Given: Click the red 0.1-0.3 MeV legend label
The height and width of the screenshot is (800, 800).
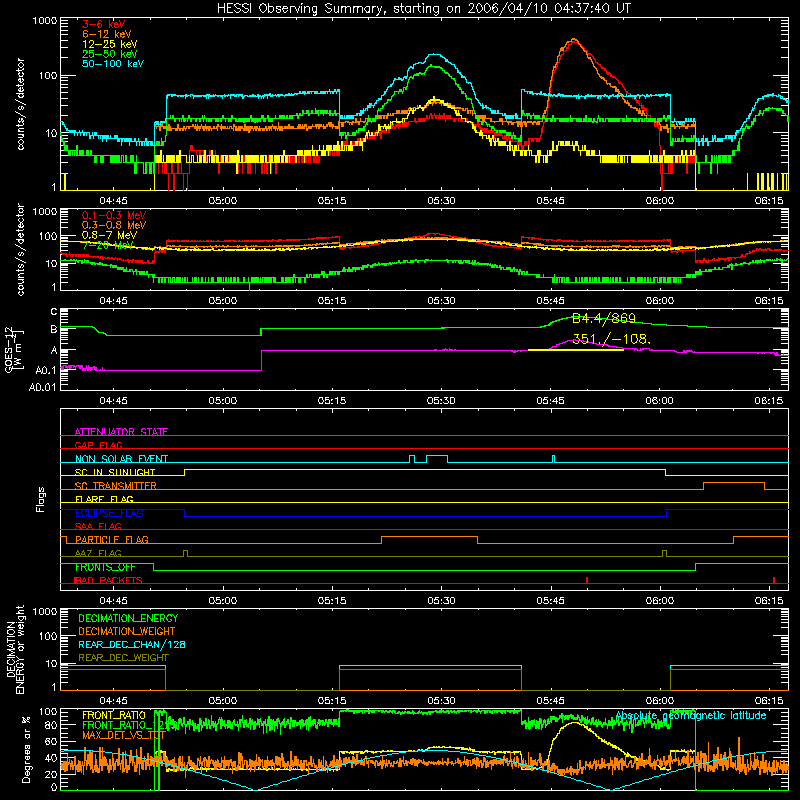Looking at the screenshot, I should click(x=114, y=215).
